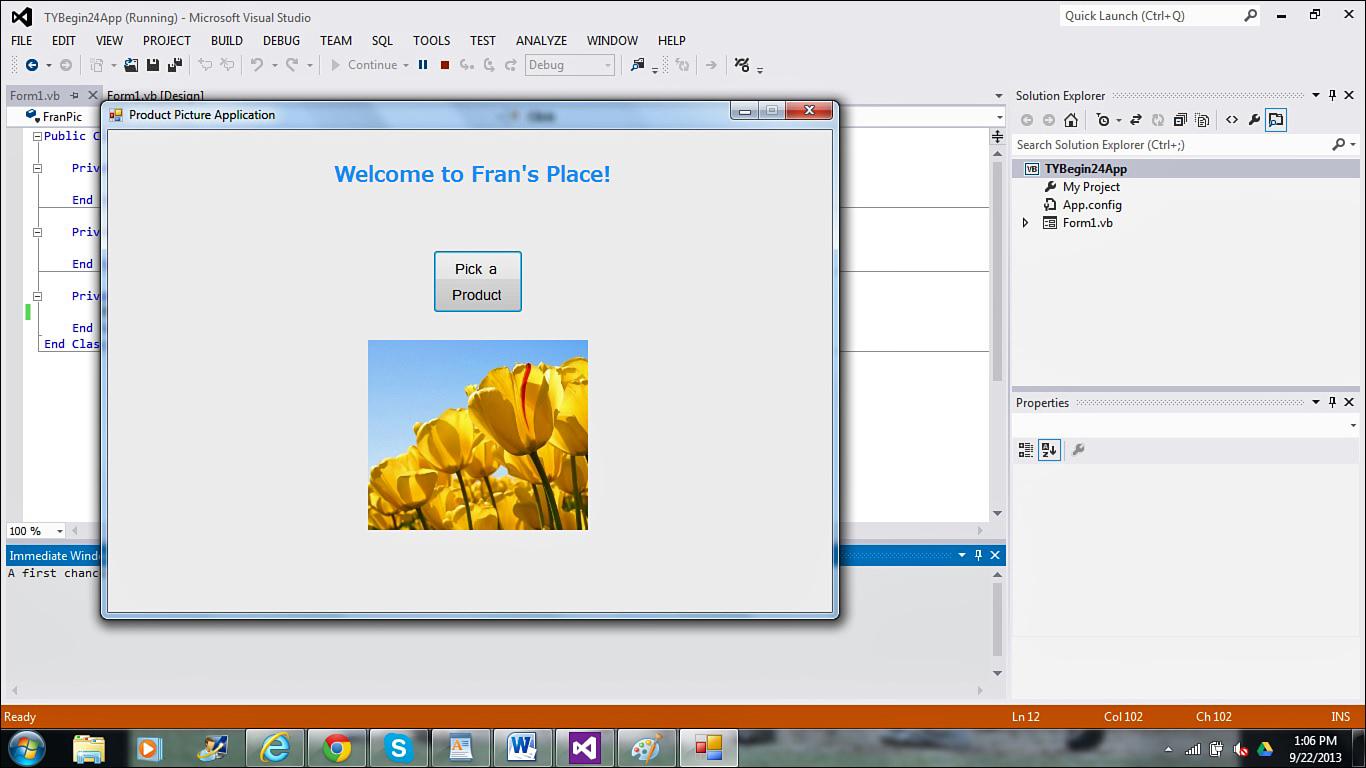The width and height of the screenshot is (1366, 768).
Task: Pin the Properties panel
Action: [x=1332, y=403]
